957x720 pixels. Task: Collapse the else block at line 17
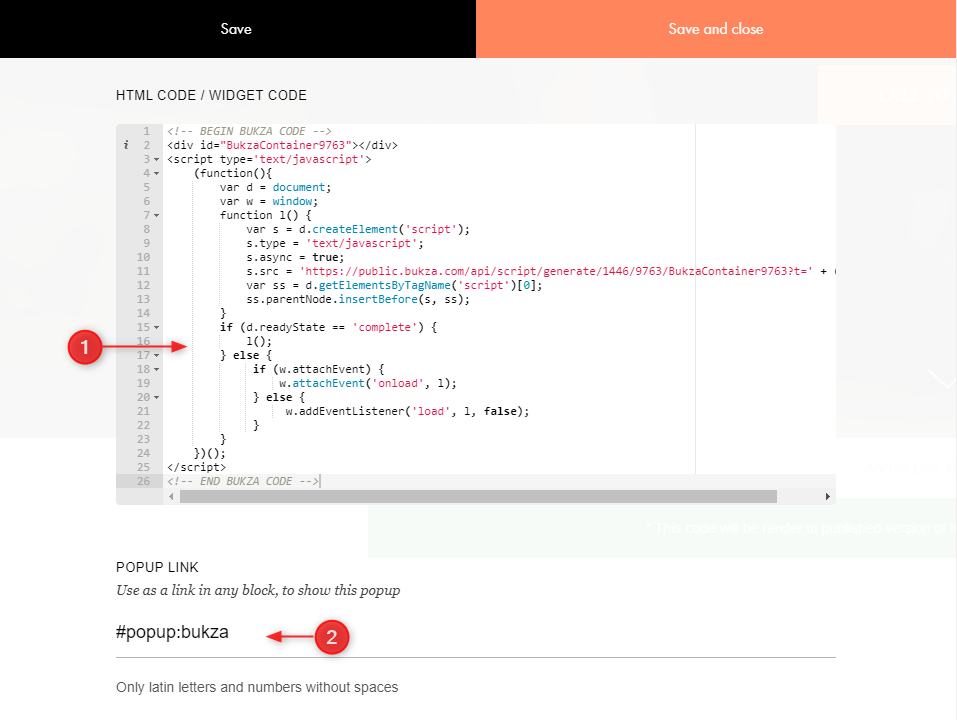(x=157, y=356)
